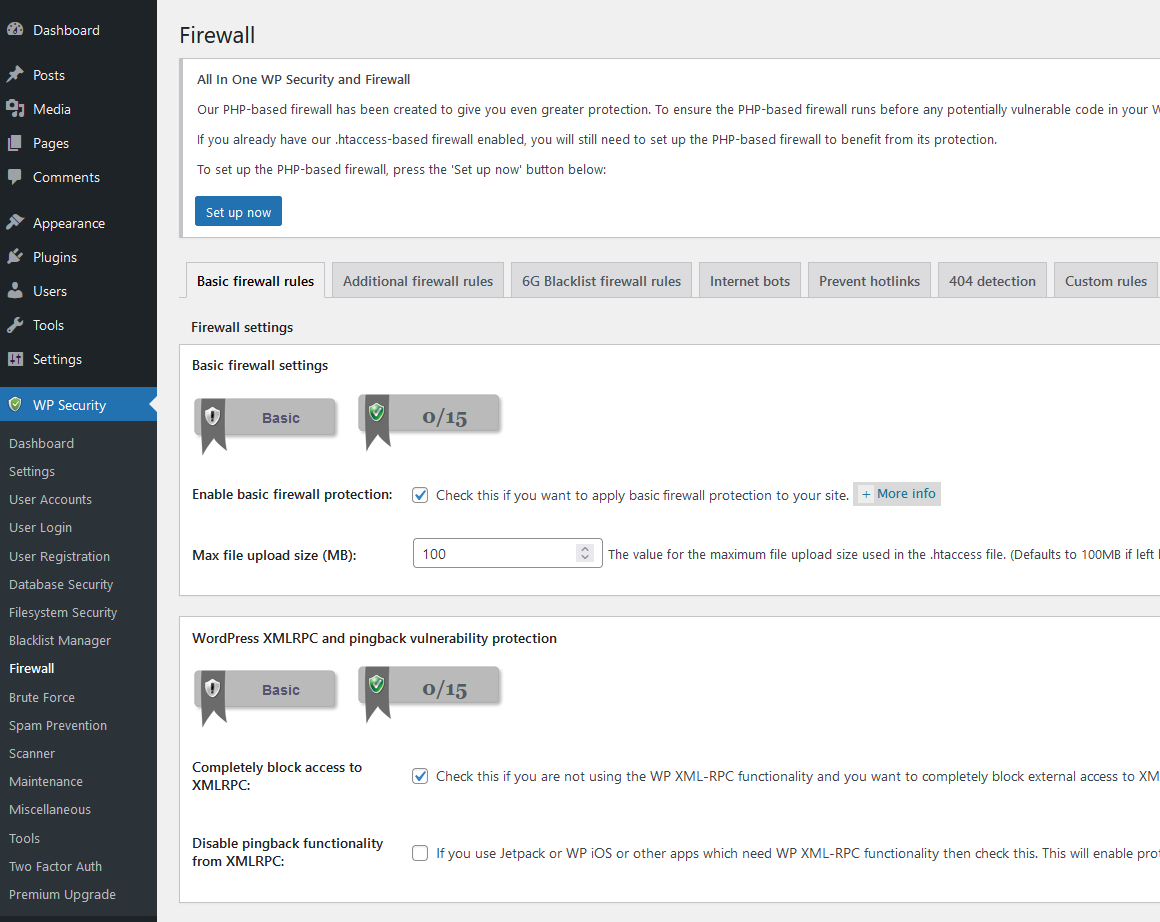1160x922 pixels.
Task: Click the 0/15 score badge under Basic firewall settings
Action: click(x=429, y=421)
